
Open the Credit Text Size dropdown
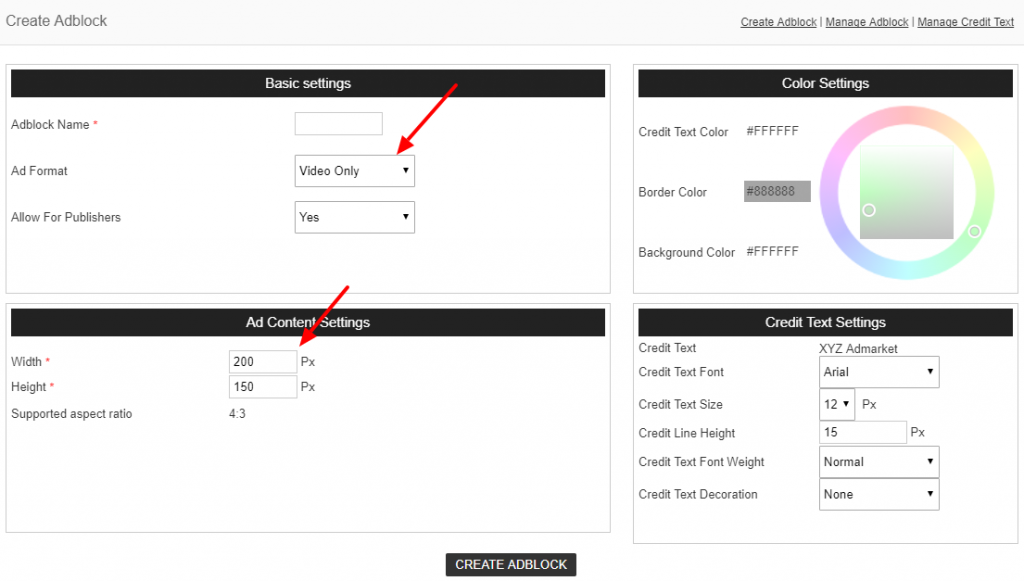click(x=837, y=404)
